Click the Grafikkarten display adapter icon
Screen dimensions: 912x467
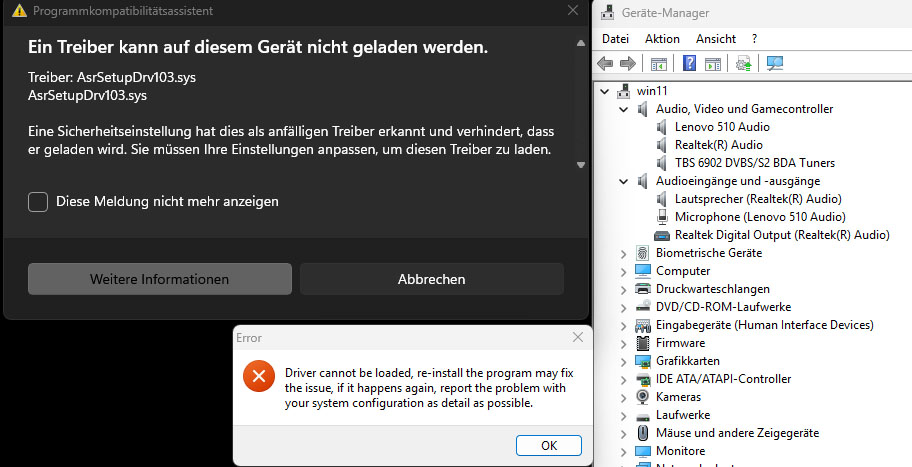pos(643,361)
